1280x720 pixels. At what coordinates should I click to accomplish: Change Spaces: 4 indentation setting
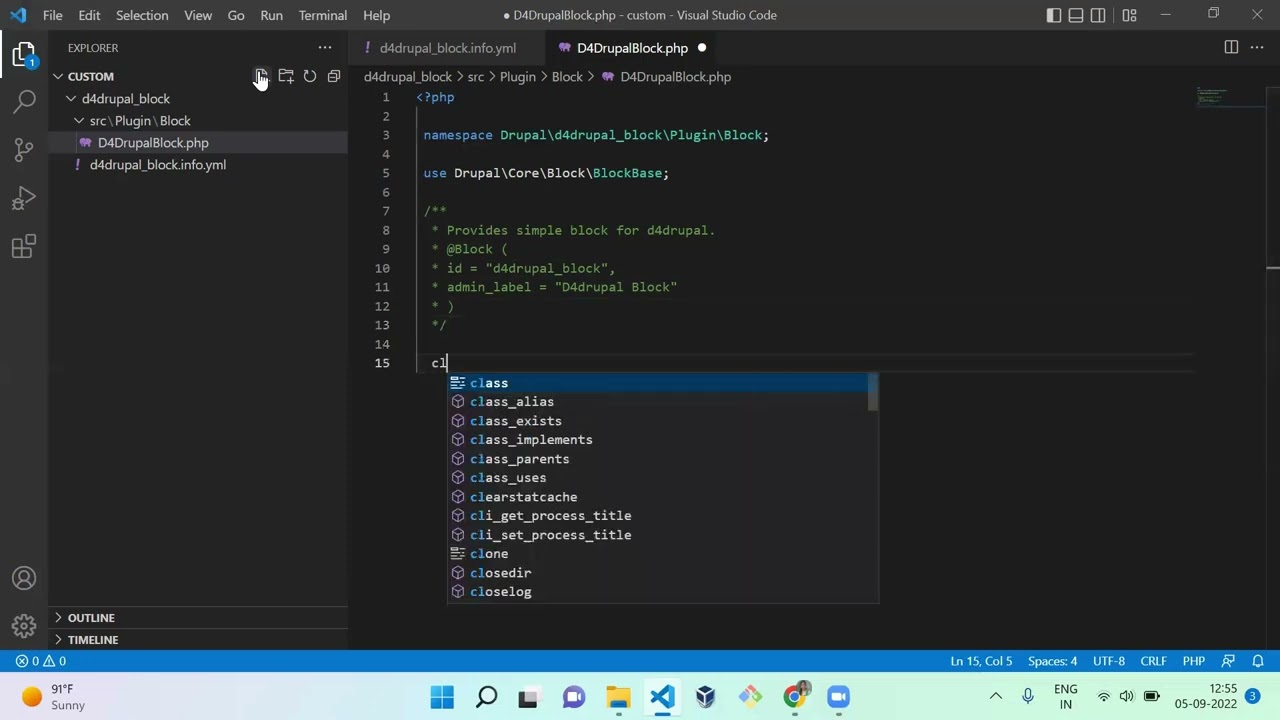pos(1052,661)
